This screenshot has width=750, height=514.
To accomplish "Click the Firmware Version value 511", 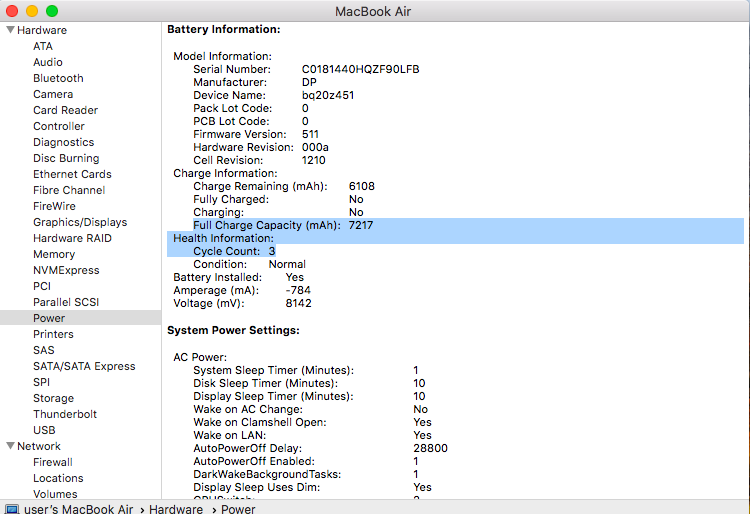I will coord(310,134).
